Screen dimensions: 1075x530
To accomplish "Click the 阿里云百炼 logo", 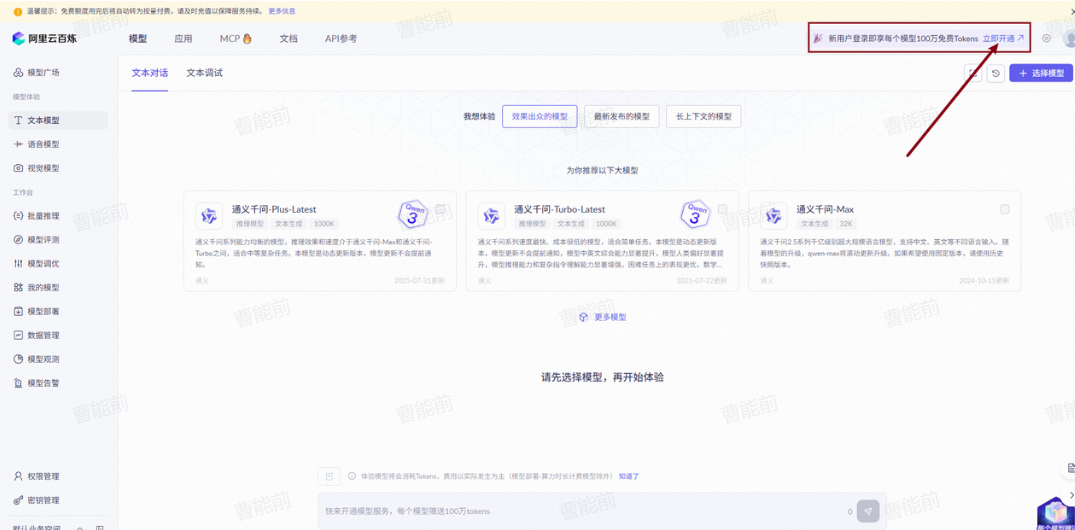I will (45, 39).
